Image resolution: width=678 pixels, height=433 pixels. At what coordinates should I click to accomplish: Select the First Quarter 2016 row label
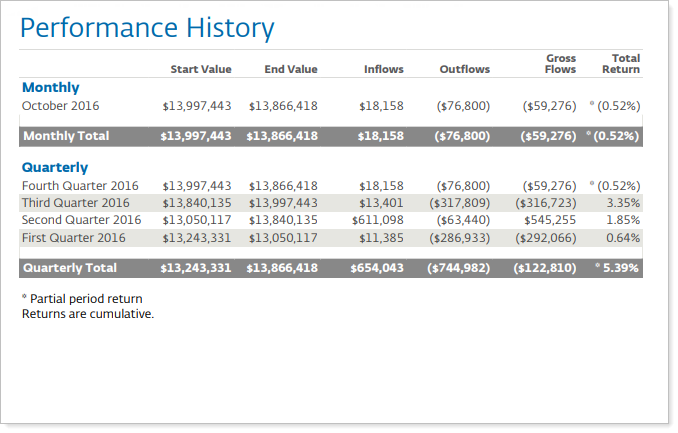(74, 237)
